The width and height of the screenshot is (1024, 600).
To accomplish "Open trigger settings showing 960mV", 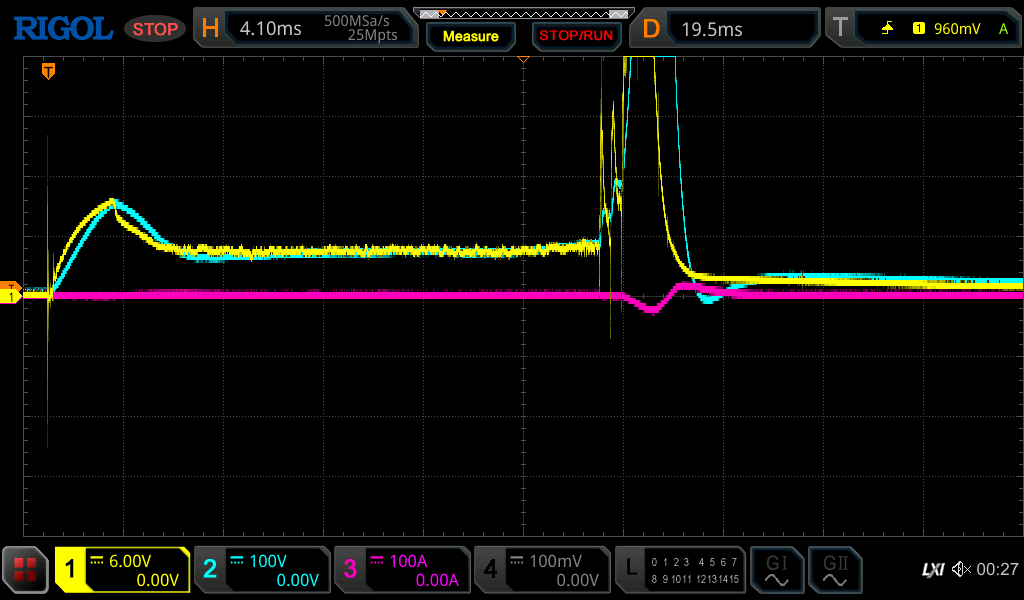I will click(921, 29).
